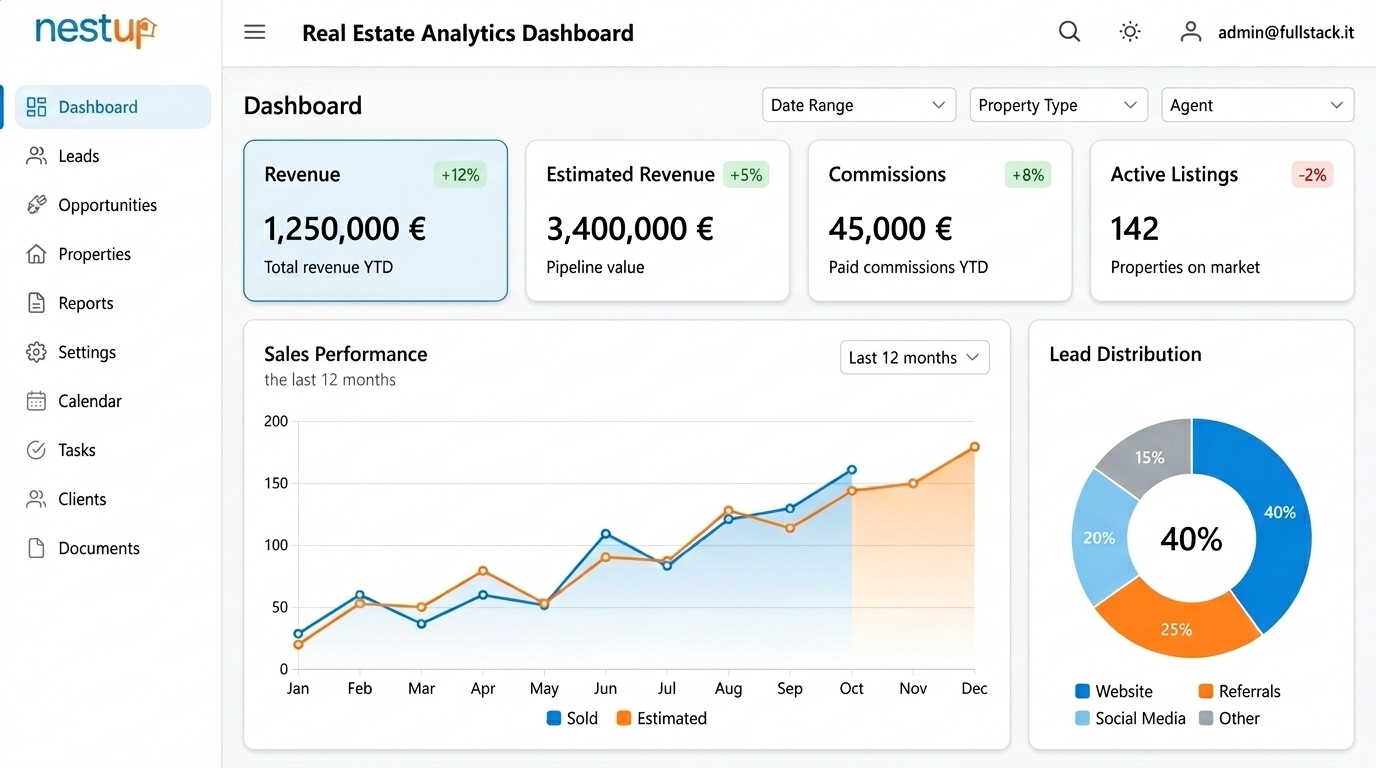Open Tasks menu item
1376x768 pixels.
(113, 450)
